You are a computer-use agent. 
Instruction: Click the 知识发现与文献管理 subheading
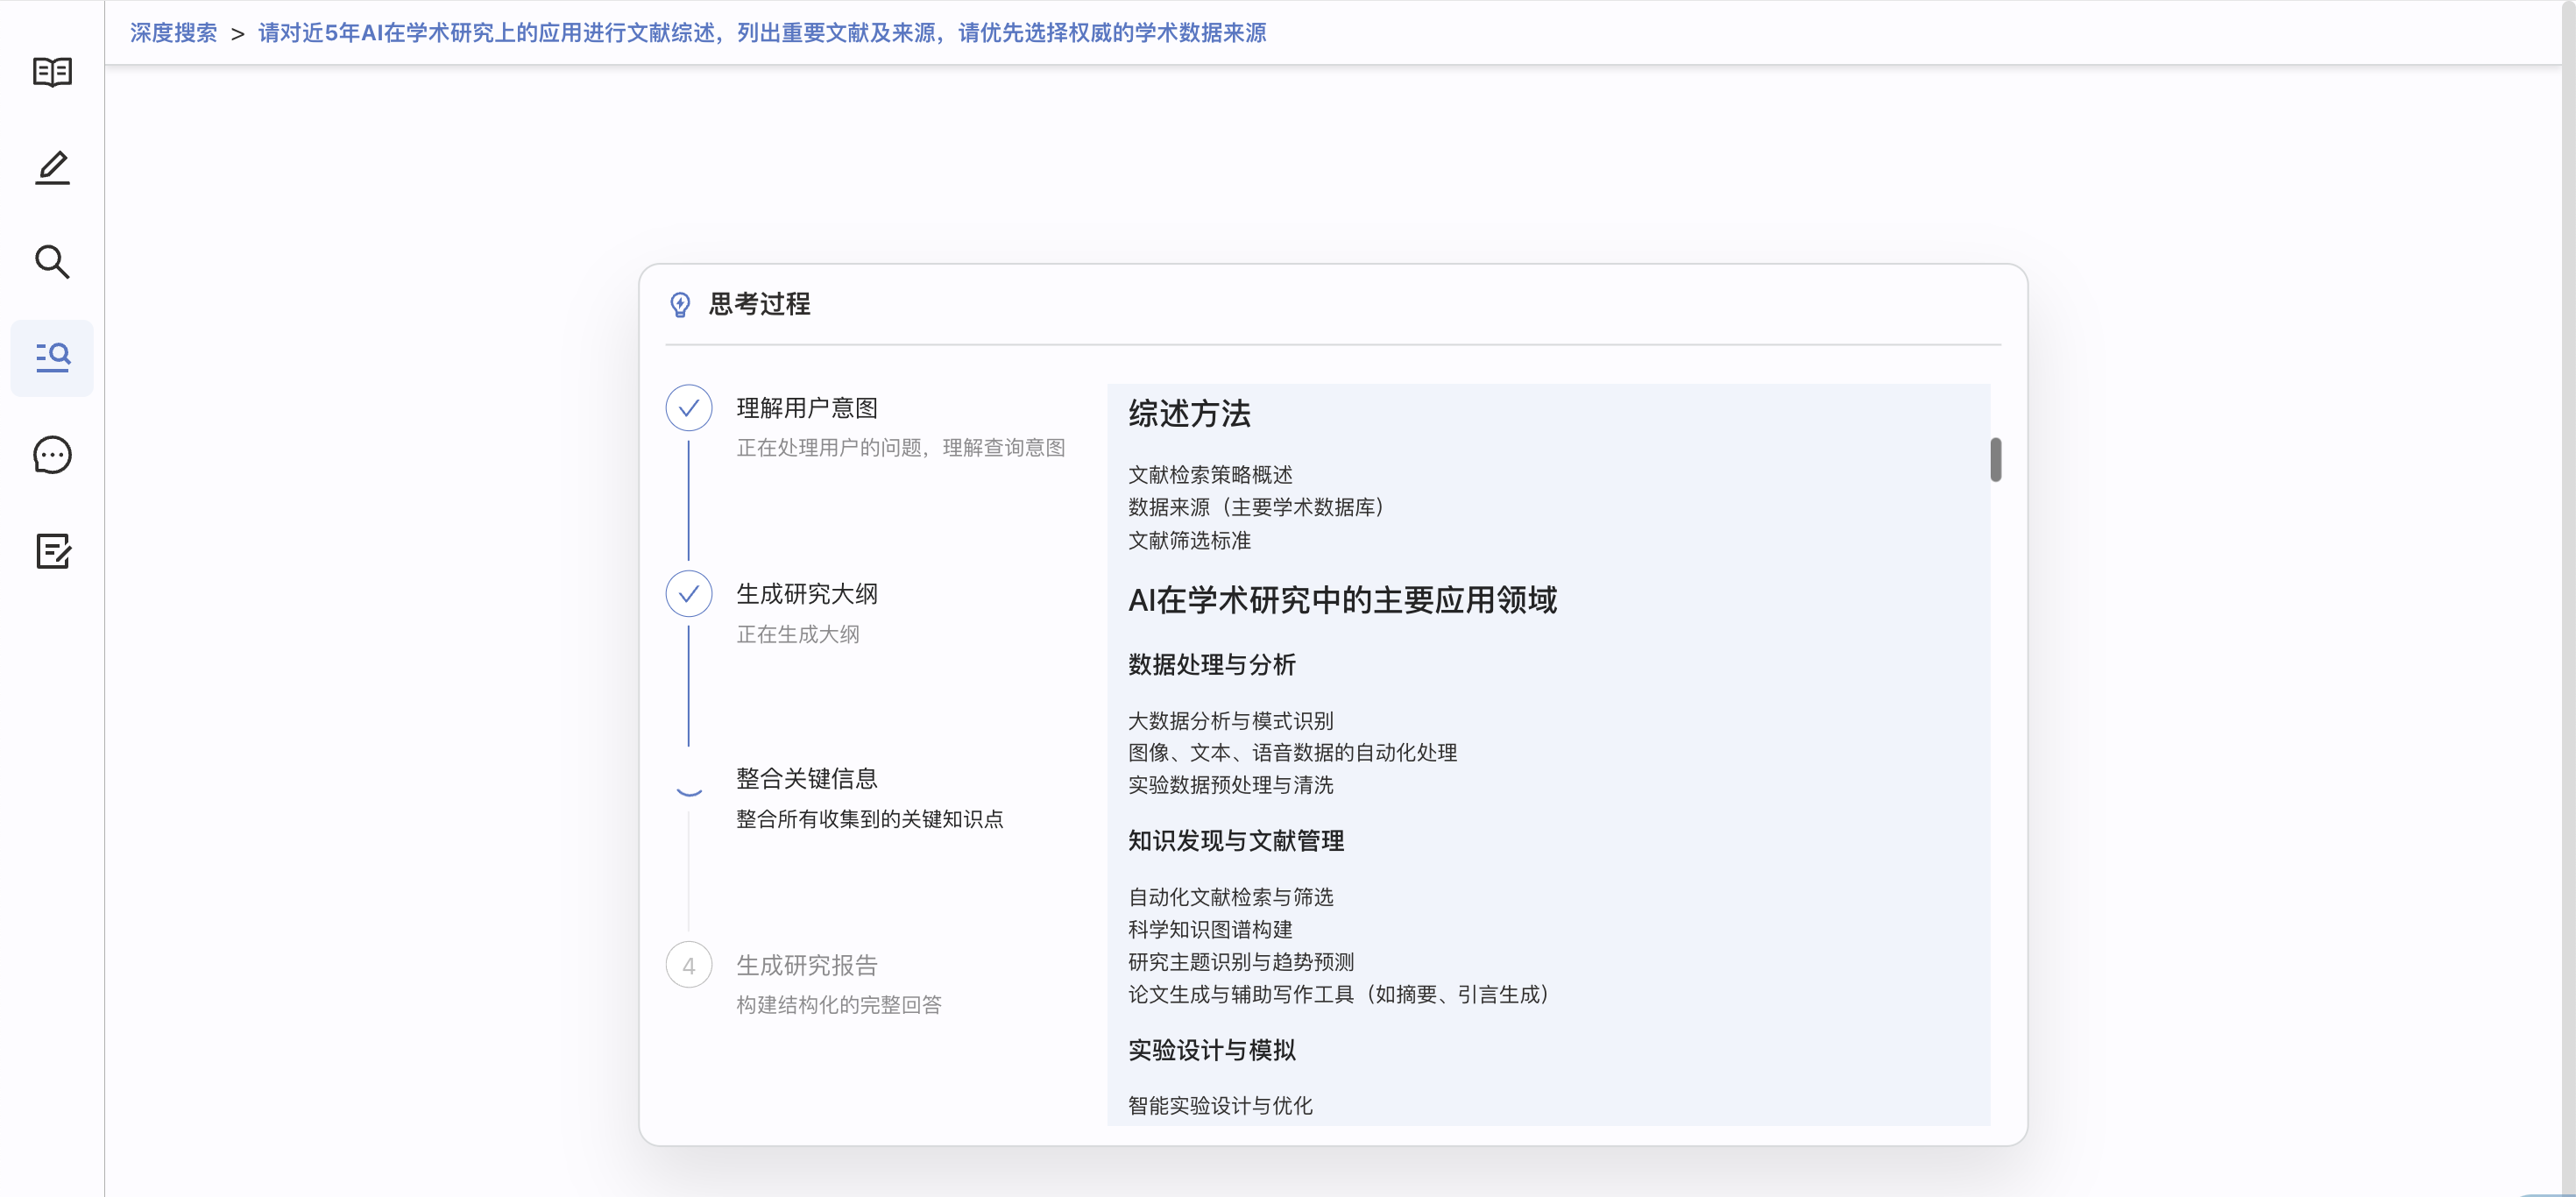pos(1236,841)
